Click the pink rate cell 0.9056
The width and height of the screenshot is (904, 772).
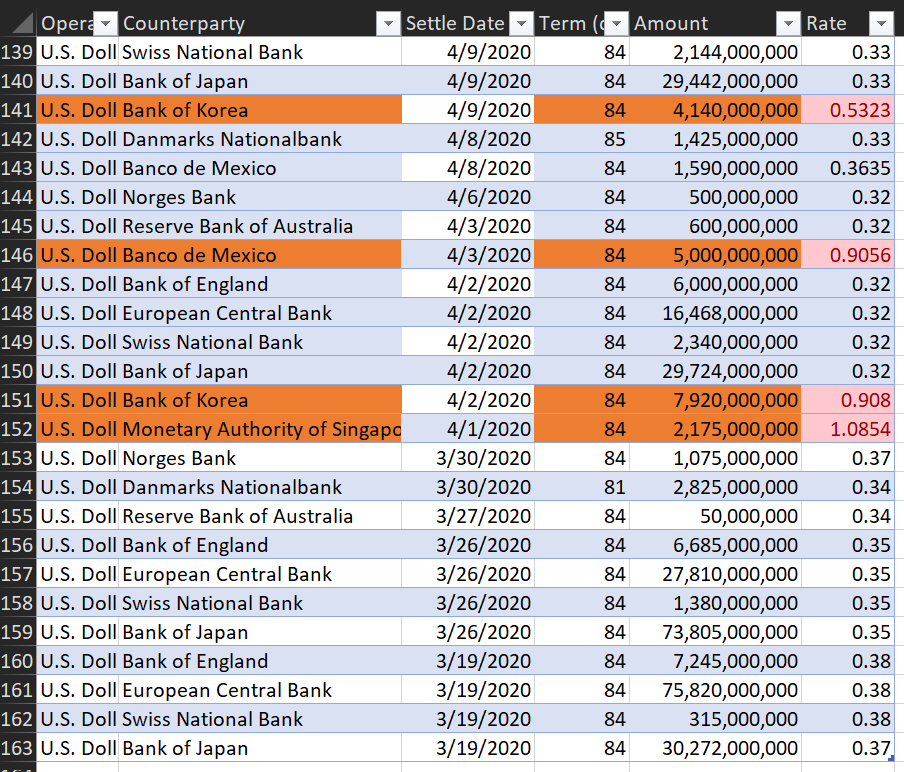[848, 255]
